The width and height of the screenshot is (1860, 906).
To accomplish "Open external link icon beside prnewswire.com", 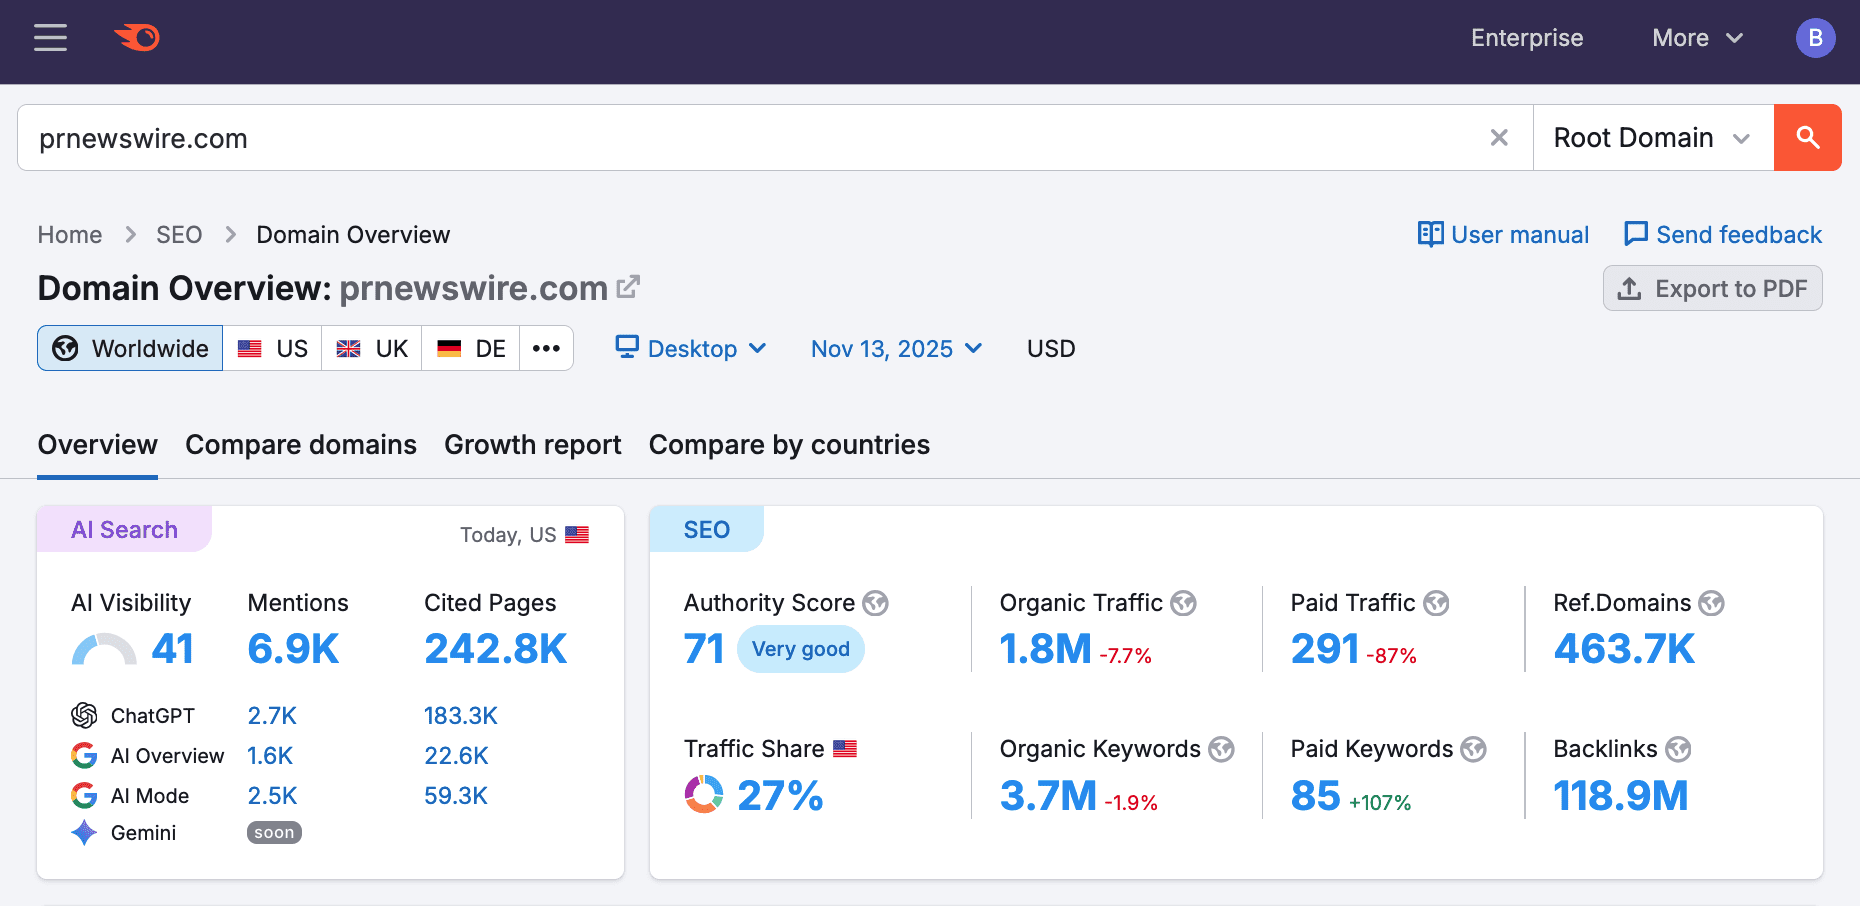I will coord(628,287).
